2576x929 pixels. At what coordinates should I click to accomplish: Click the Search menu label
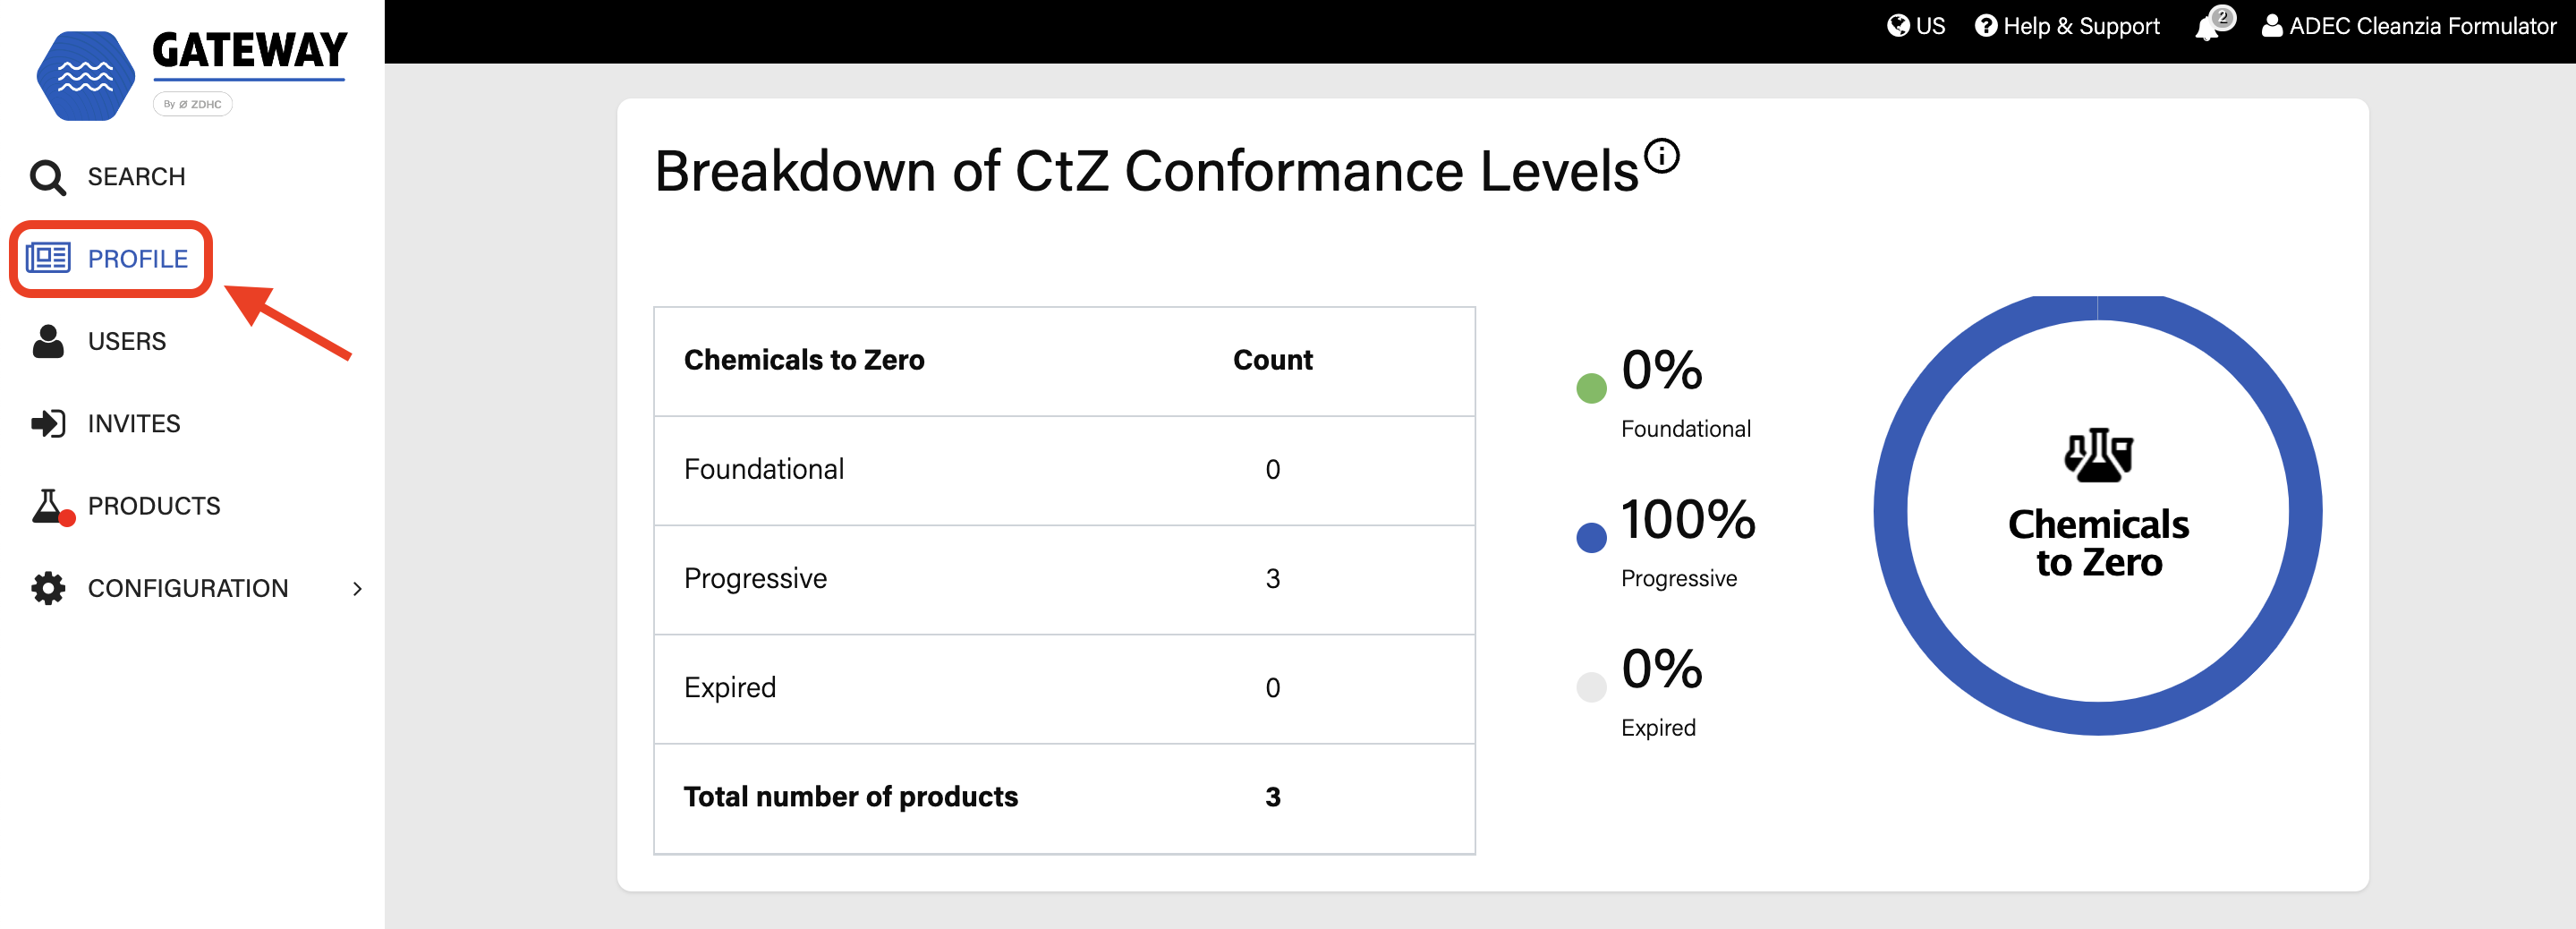pyautogui.click(x=136, y=177)
